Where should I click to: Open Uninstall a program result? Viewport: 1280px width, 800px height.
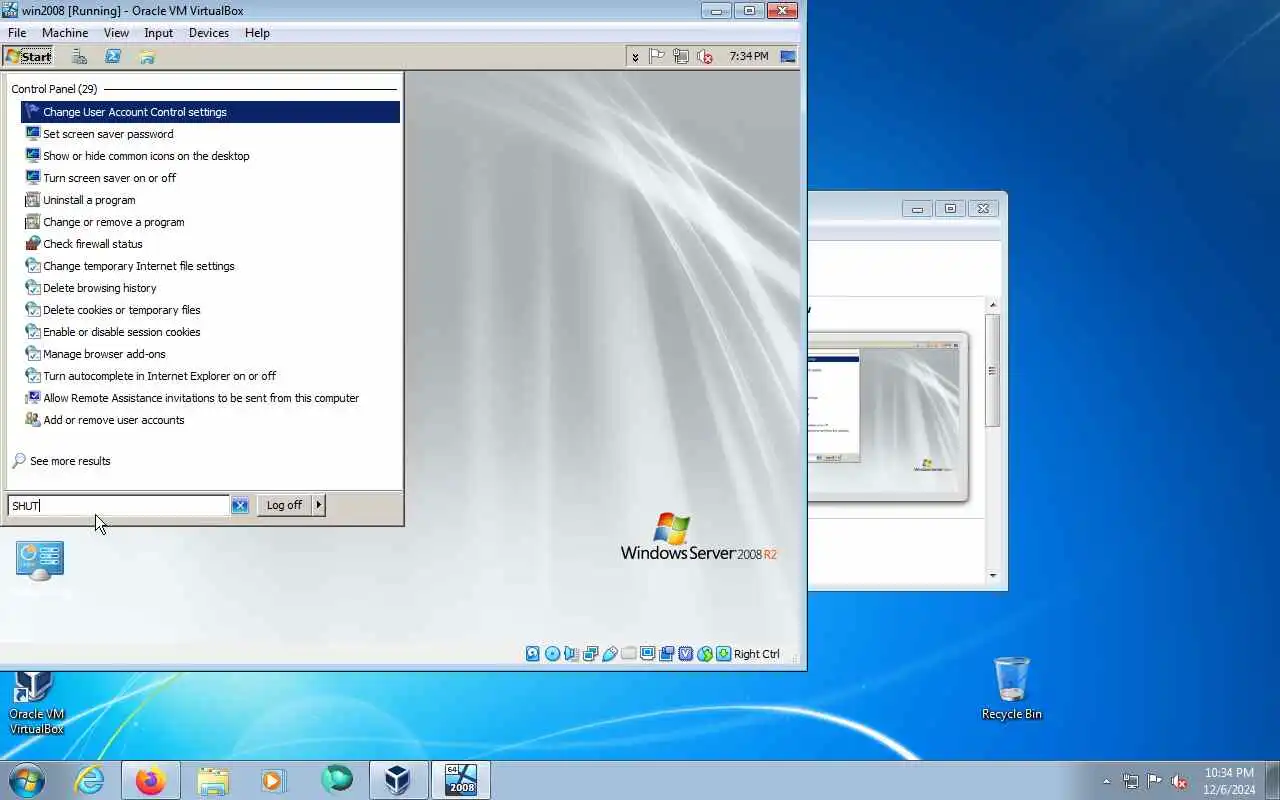coord(210,200)
